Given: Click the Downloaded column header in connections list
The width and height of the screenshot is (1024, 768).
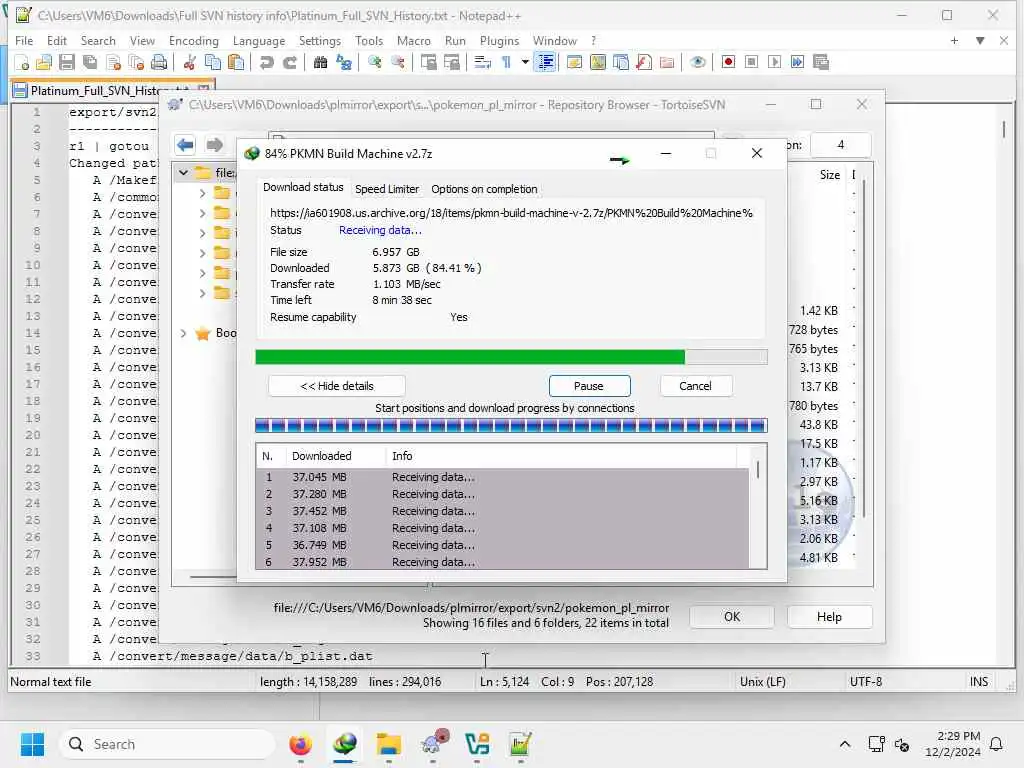Looking at the screenshot, I should pyautogui.click(x=321, y=456).
